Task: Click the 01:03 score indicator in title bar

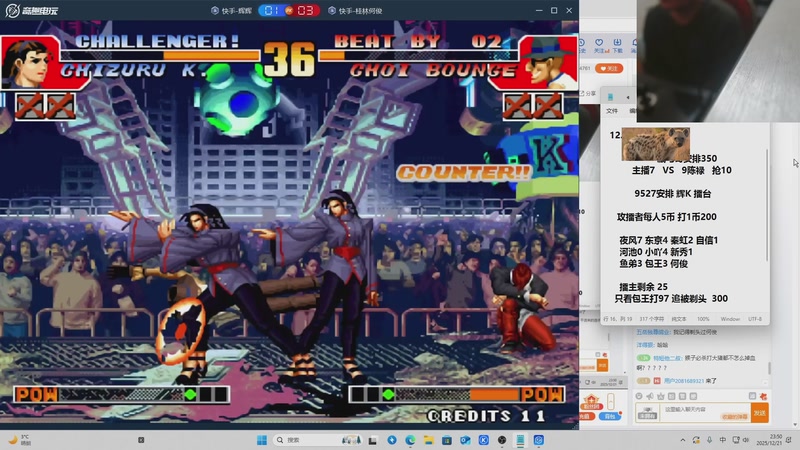Action: tap(289, 11)
